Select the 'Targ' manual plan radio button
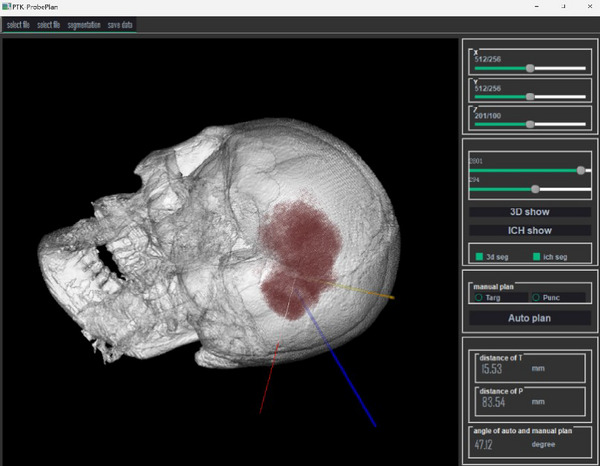600x466 pixels. point(478,297)
